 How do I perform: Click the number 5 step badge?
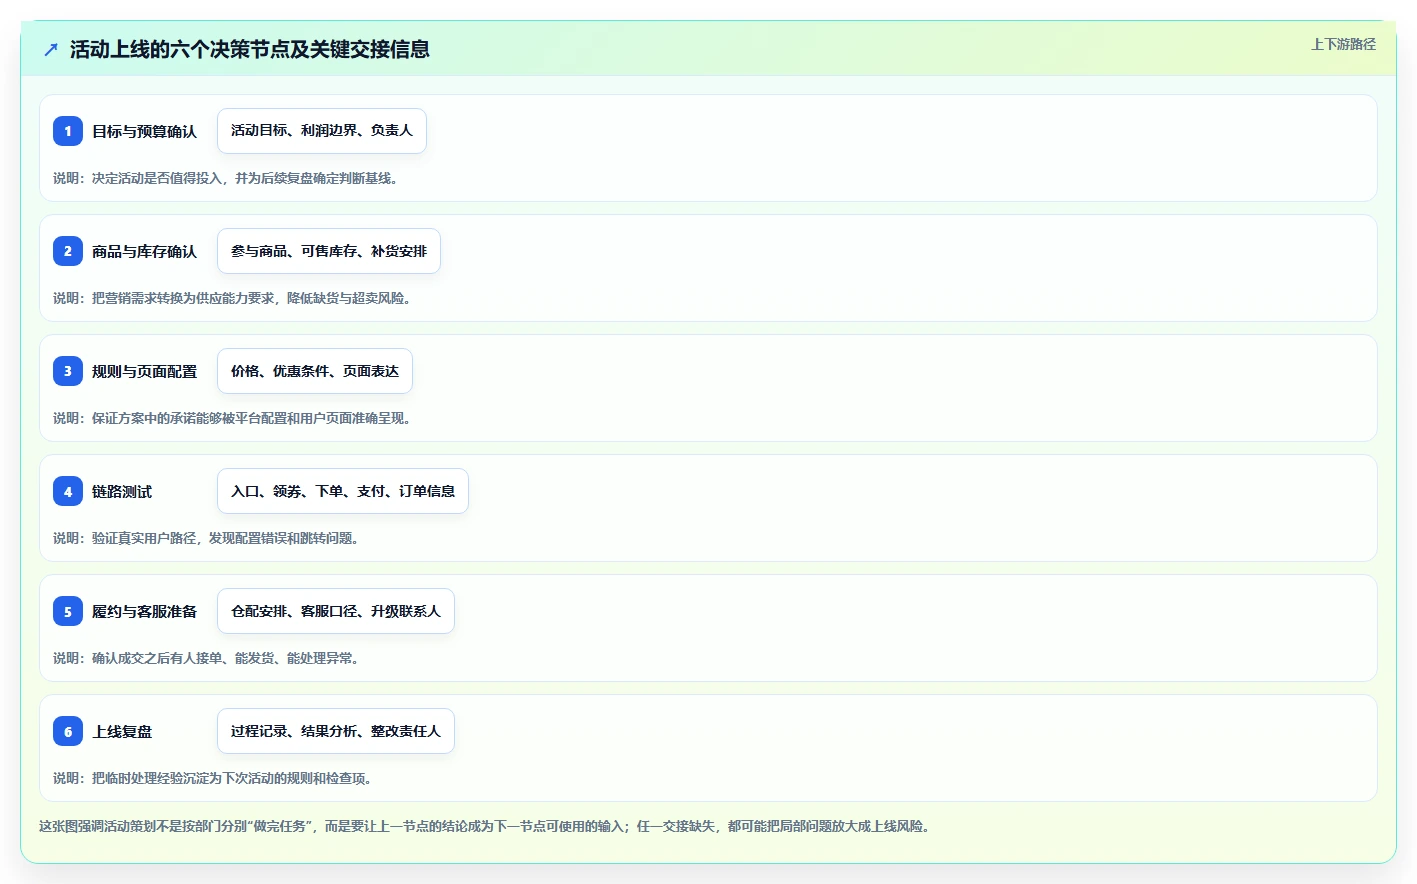(68, 611)
